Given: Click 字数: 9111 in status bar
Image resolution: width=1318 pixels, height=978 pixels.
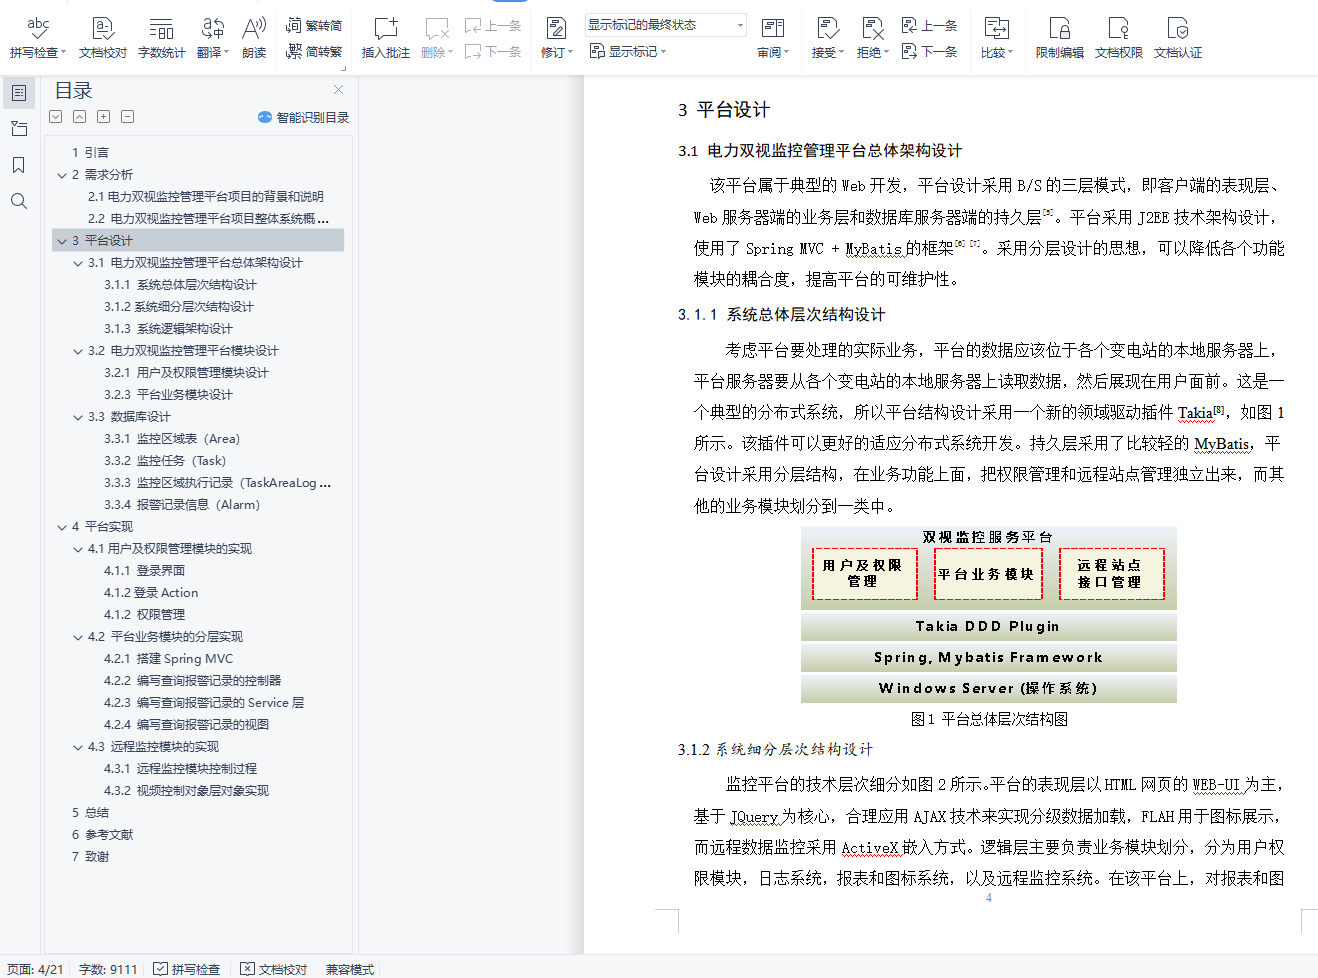Looking at the screenshot, I should pos(108,969).
